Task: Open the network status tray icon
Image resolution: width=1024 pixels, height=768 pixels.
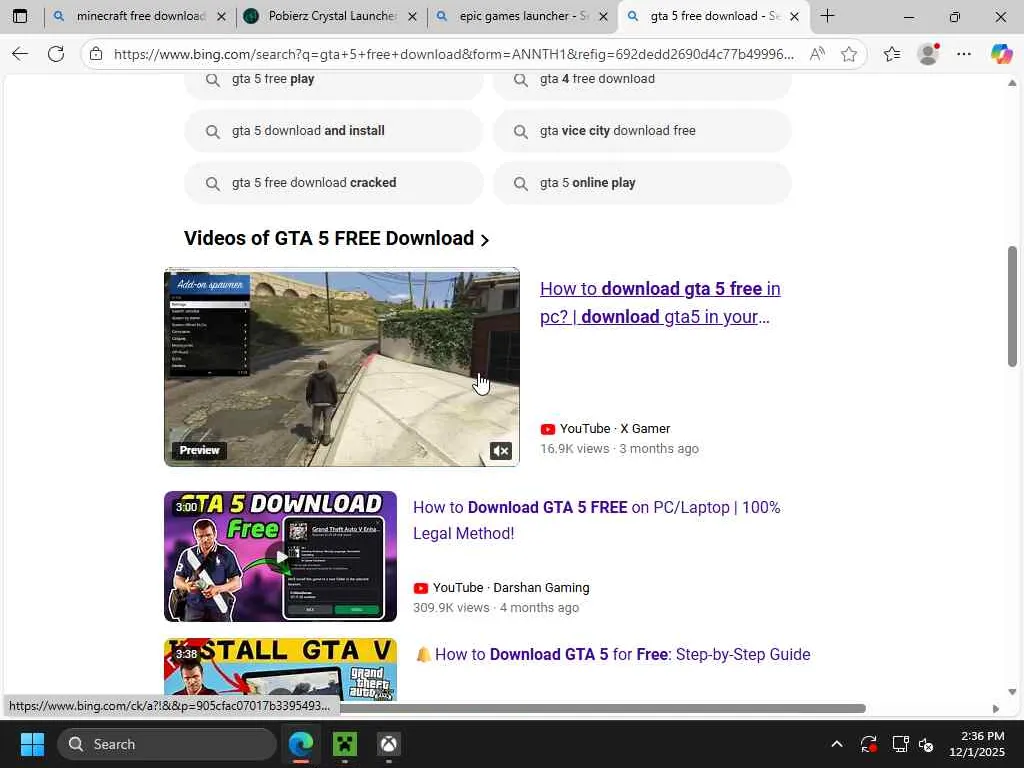Action: pos(900,744)
